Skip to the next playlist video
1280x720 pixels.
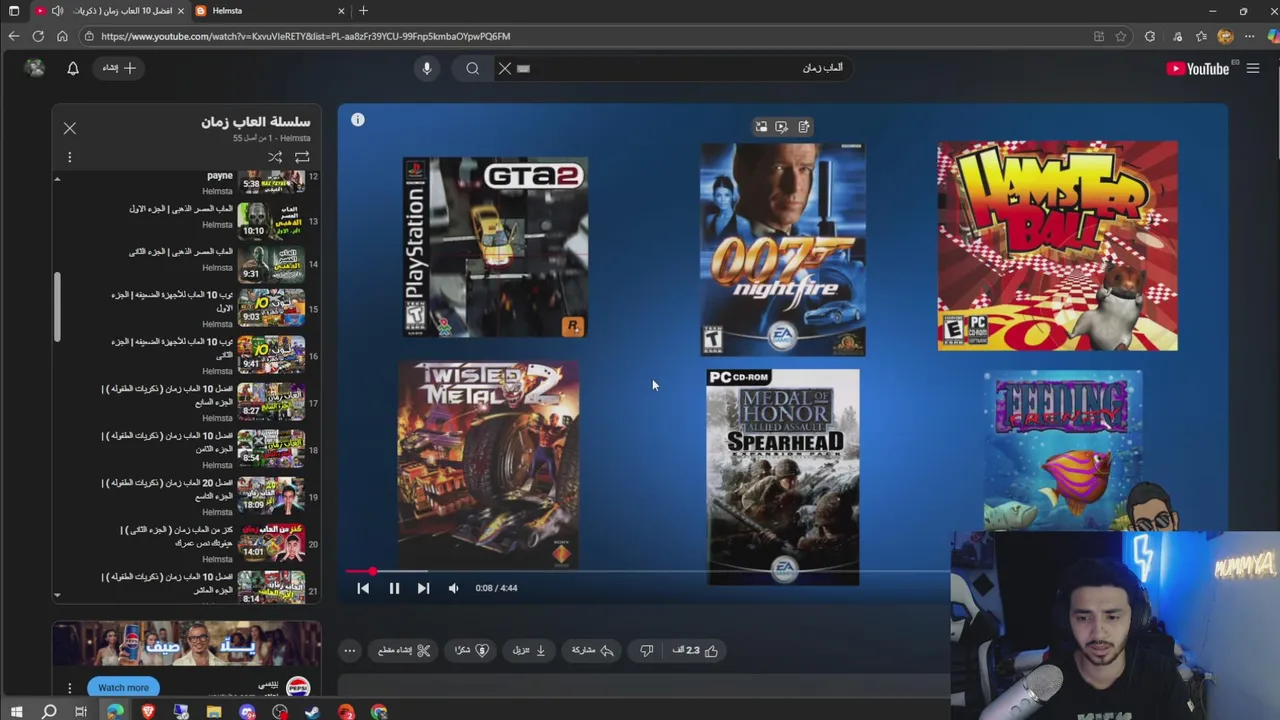coord(423,588)
